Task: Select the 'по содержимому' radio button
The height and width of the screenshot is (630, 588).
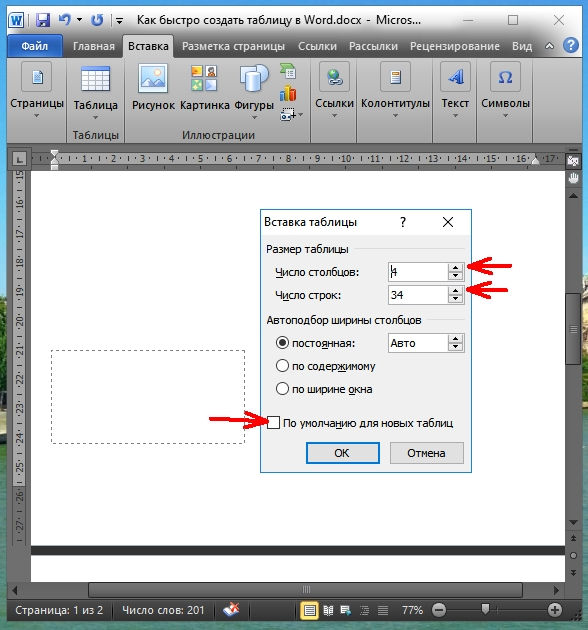Action: [x=282, y=366]
